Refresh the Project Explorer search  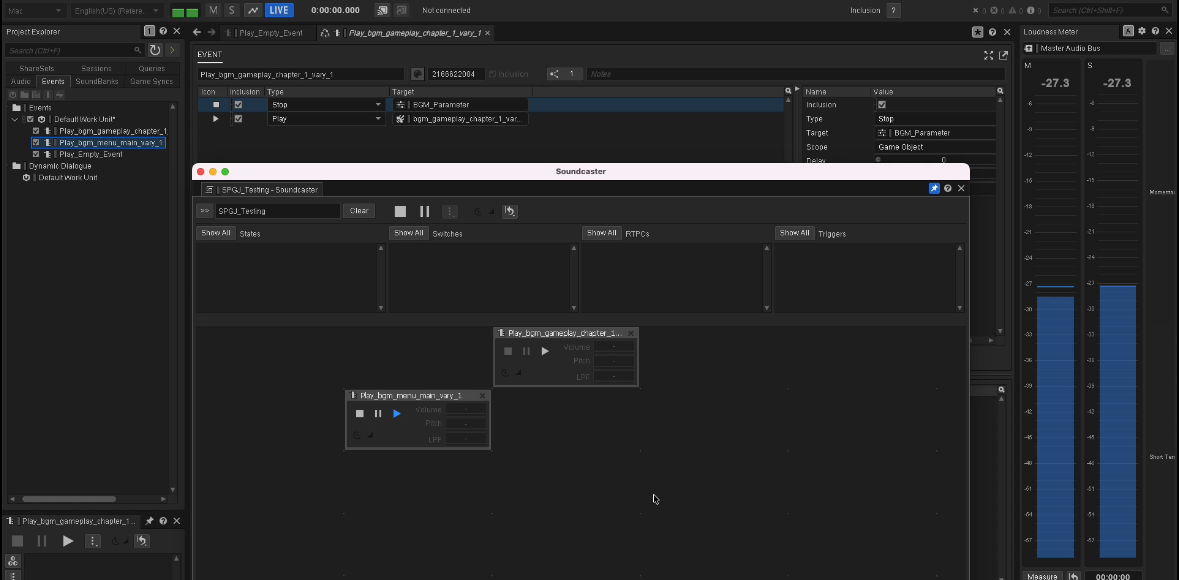[x=155, y=50]
